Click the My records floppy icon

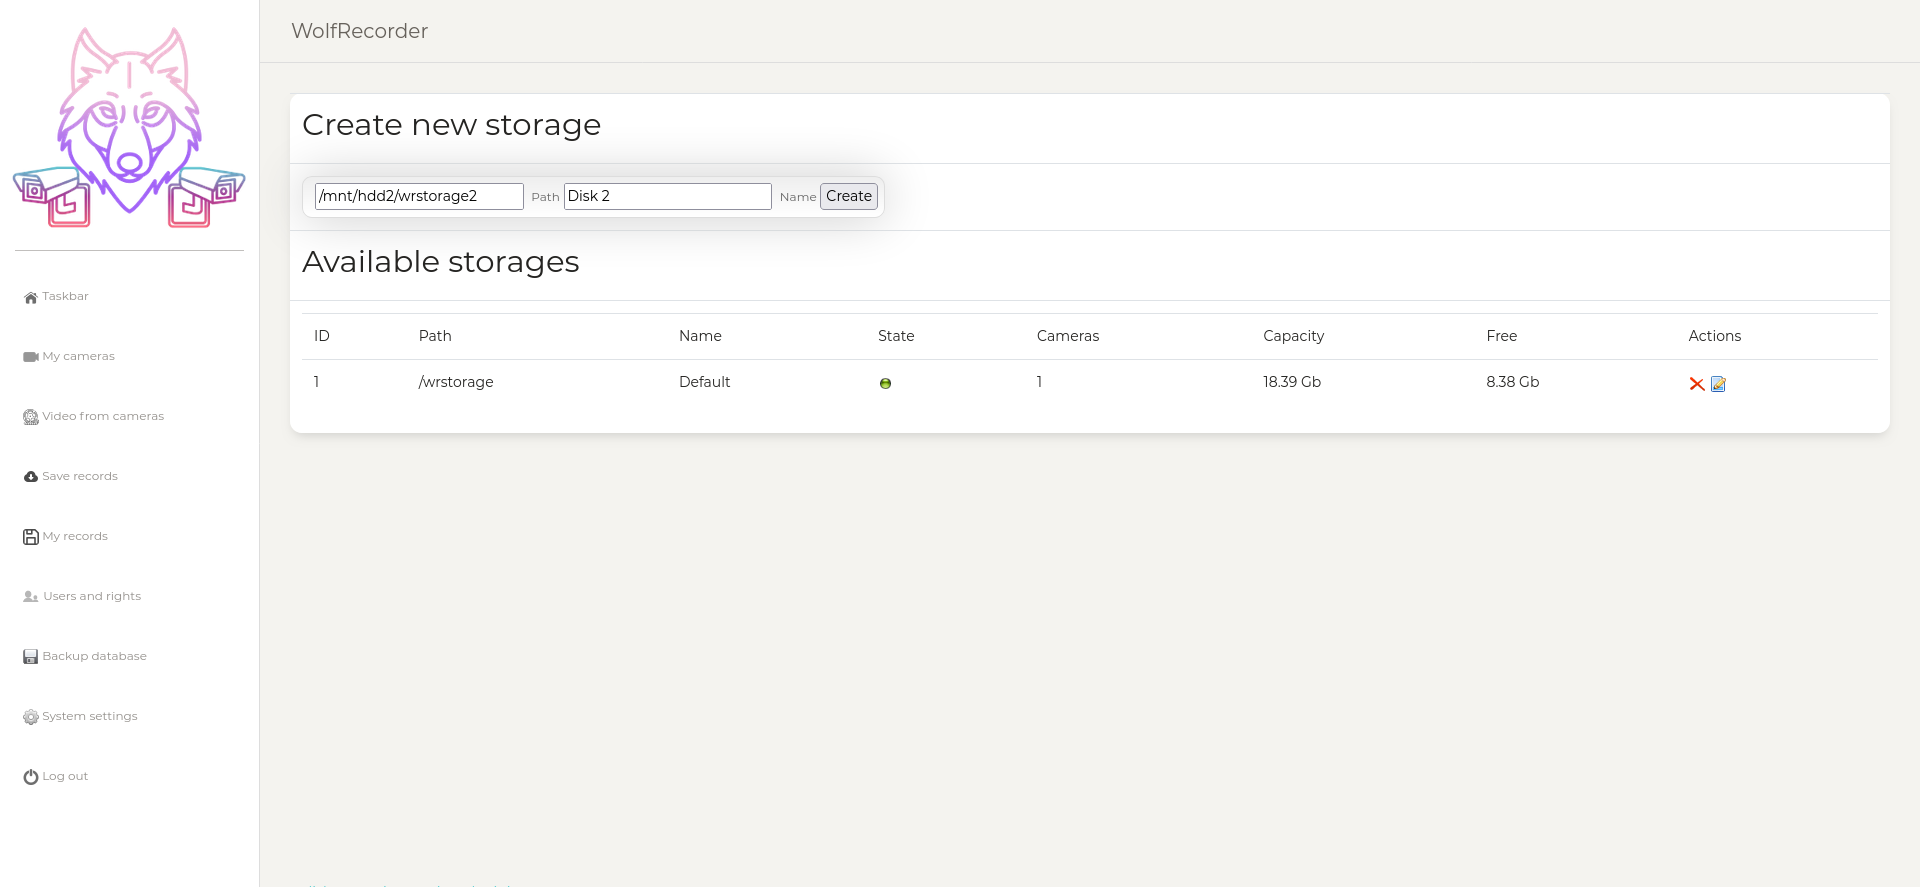coord(31,537)
